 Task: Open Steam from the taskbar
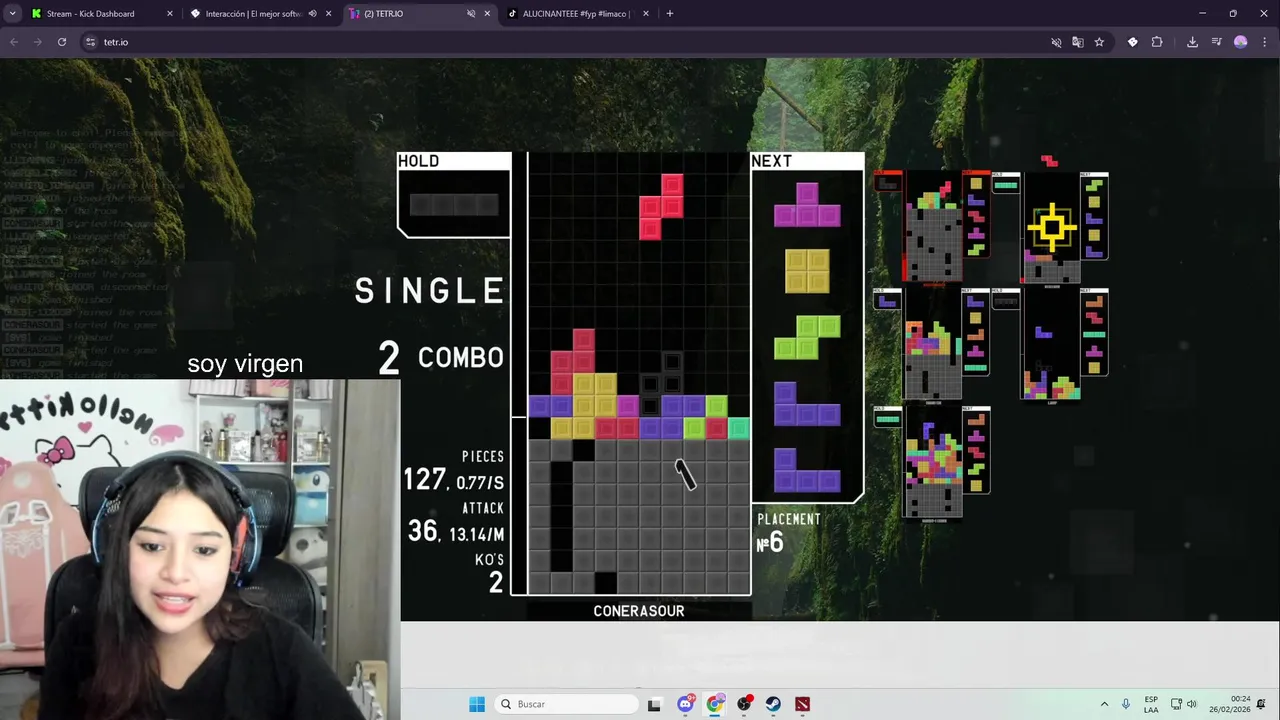(773, 704)
